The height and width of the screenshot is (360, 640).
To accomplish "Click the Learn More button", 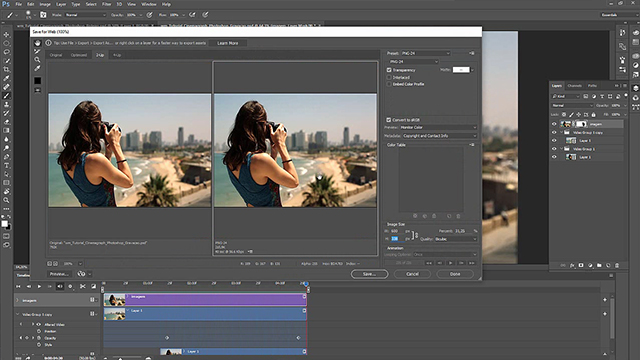I will (228, 43).
